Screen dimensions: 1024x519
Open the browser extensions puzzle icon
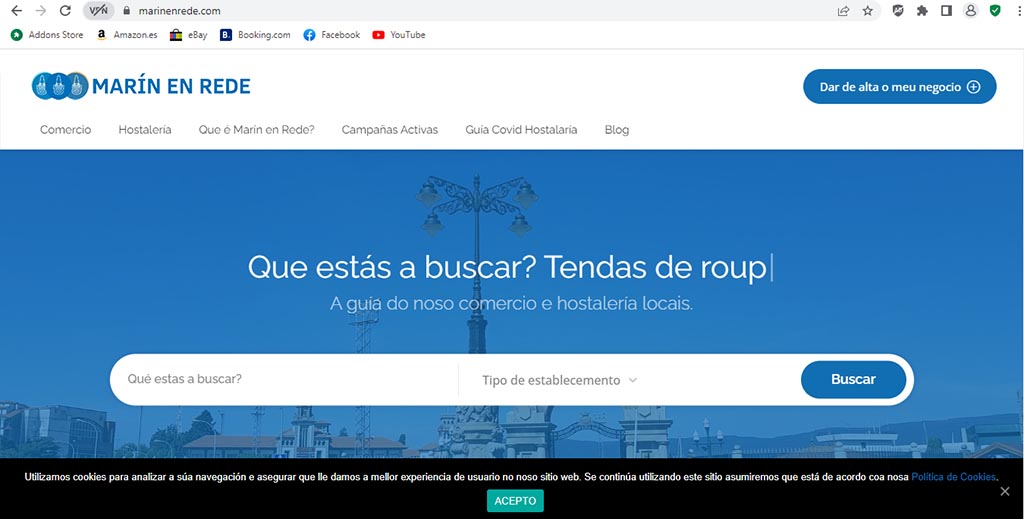pyautogui.click(x=922, y=11)
